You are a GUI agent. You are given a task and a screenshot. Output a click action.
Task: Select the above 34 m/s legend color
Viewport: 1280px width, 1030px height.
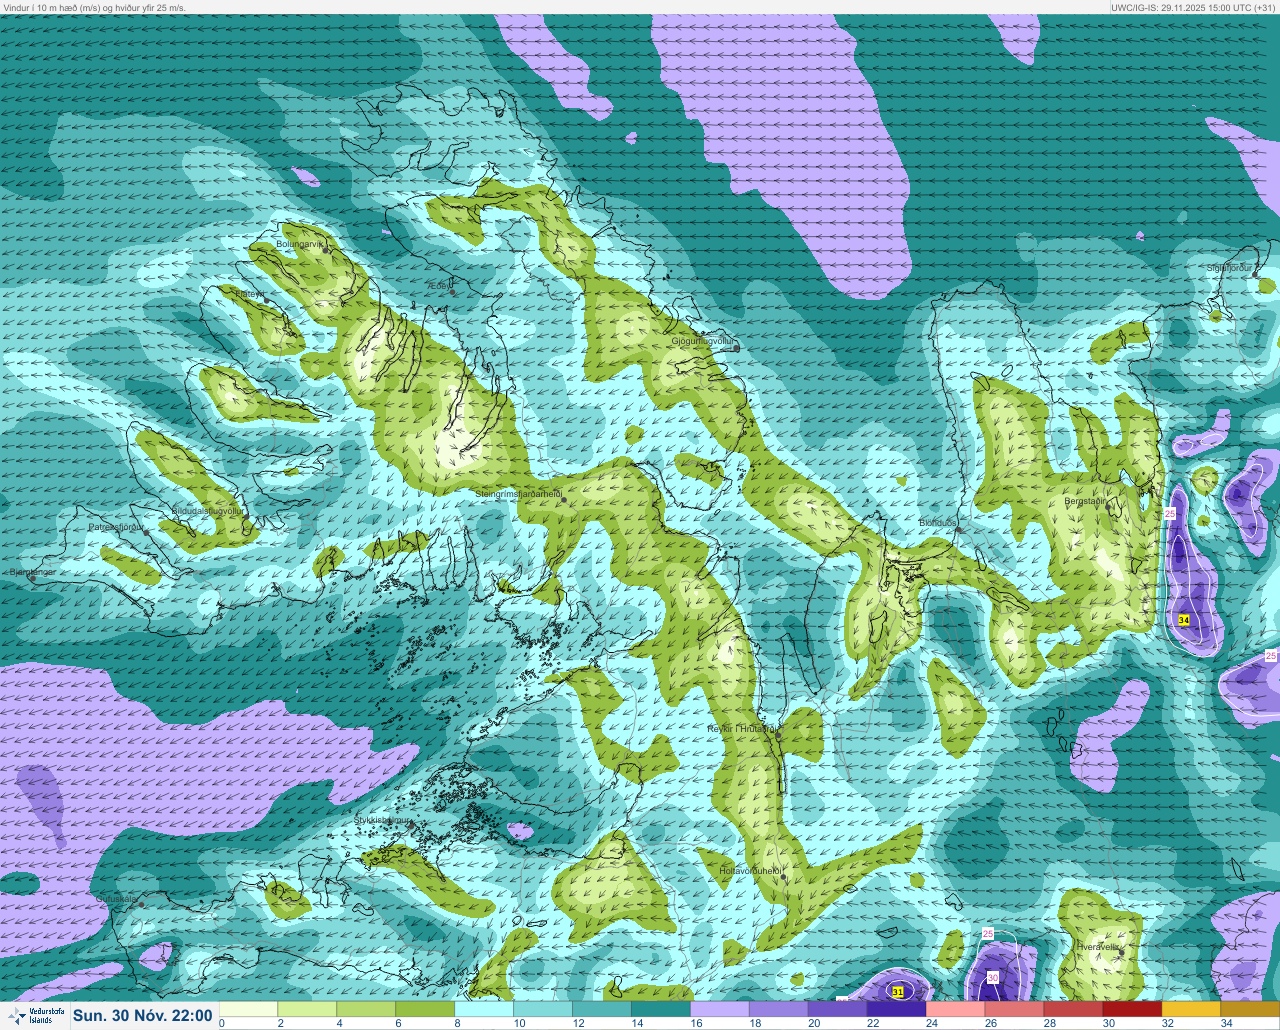tap(1250, 1009)
